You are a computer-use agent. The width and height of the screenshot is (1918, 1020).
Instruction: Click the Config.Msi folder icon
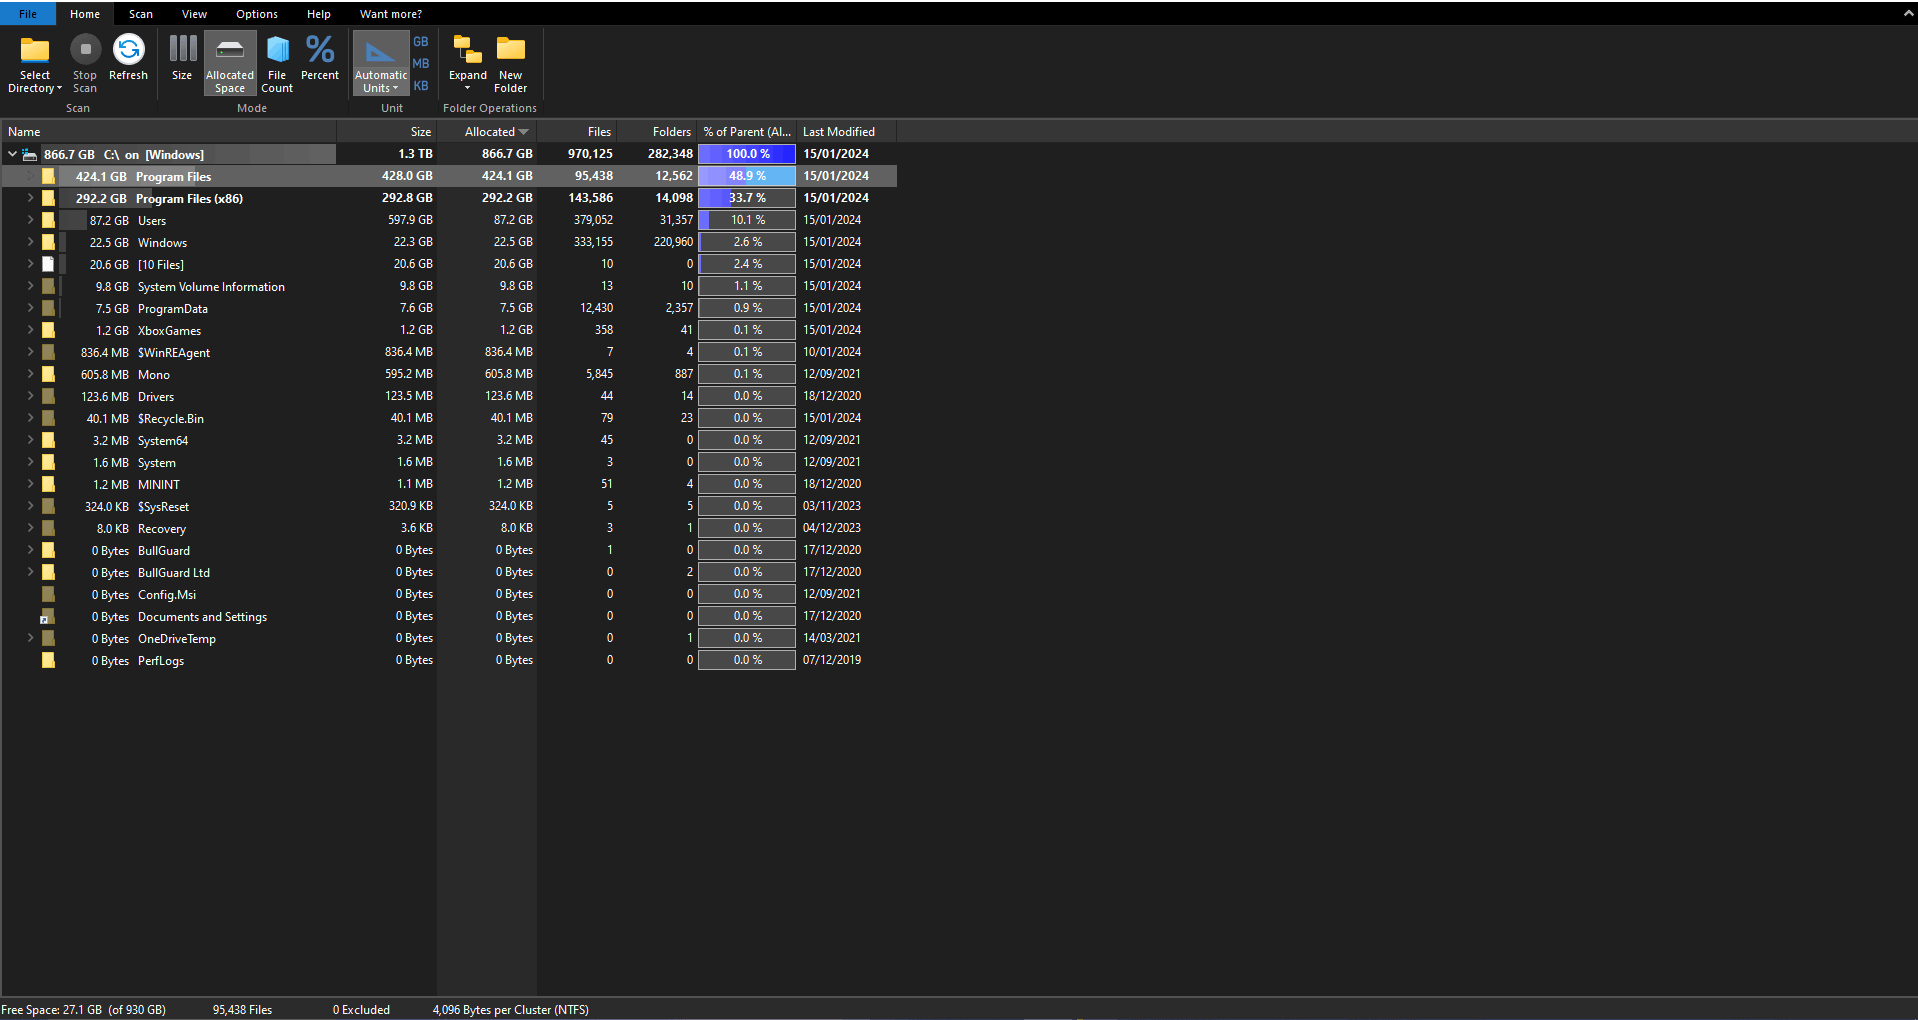coord(48,594)
